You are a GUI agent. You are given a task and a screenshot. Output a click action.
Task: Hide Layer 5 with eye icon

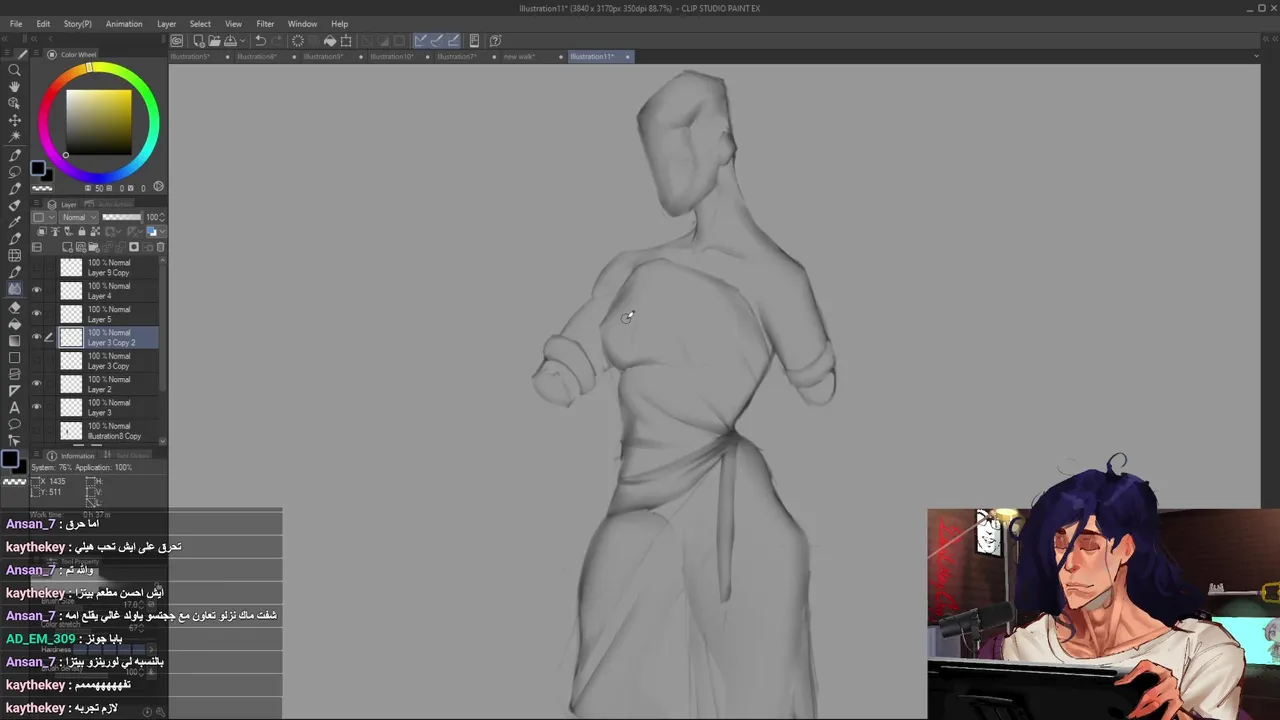click(37, 314)
